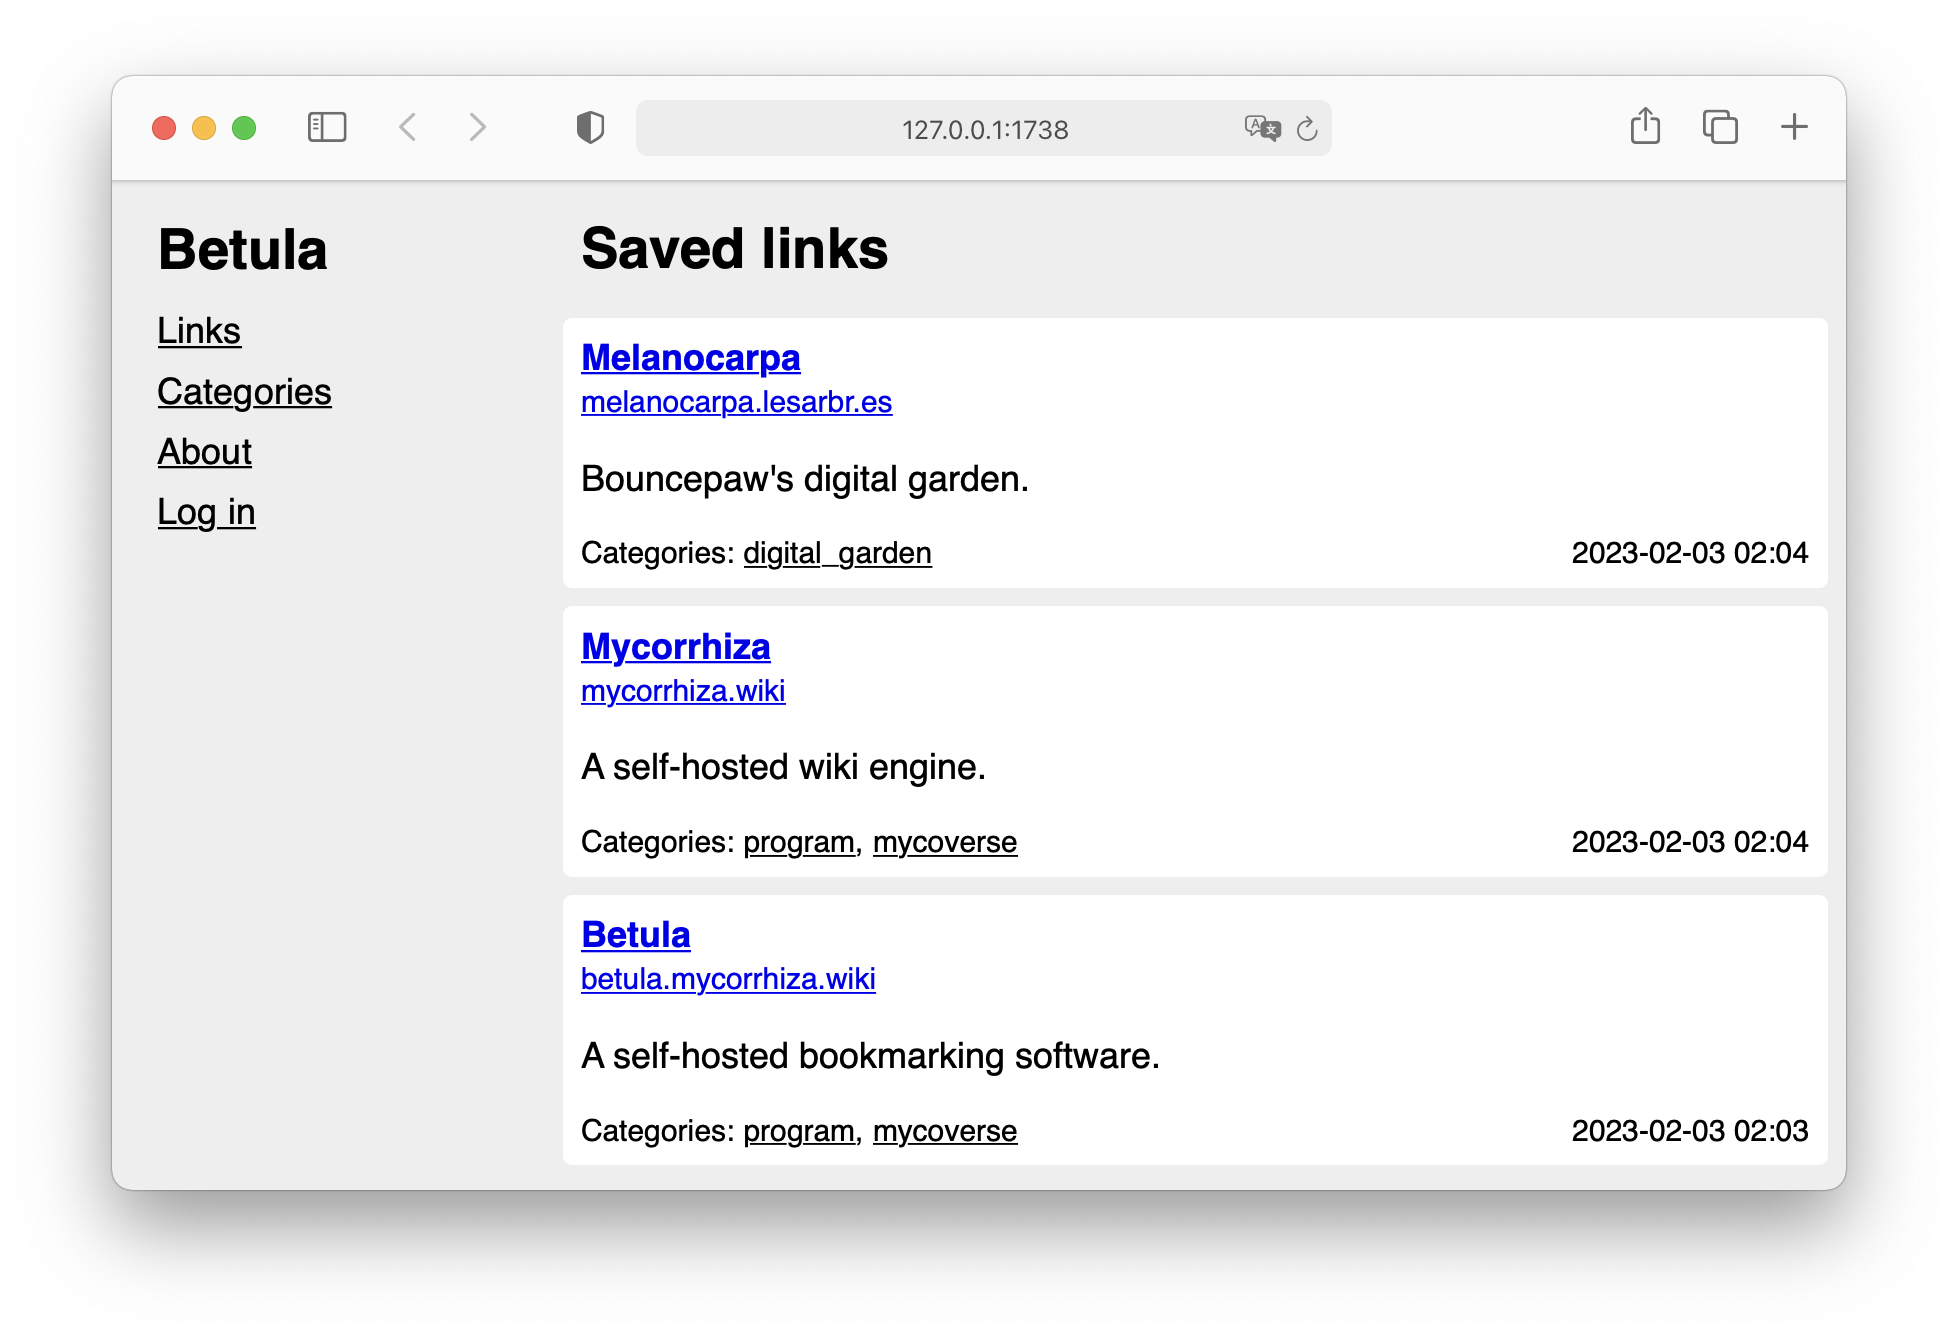Open the About page link
The height and width of the screenshot is (1338, 1958).
pyautogui.click(x=204, y=452)
